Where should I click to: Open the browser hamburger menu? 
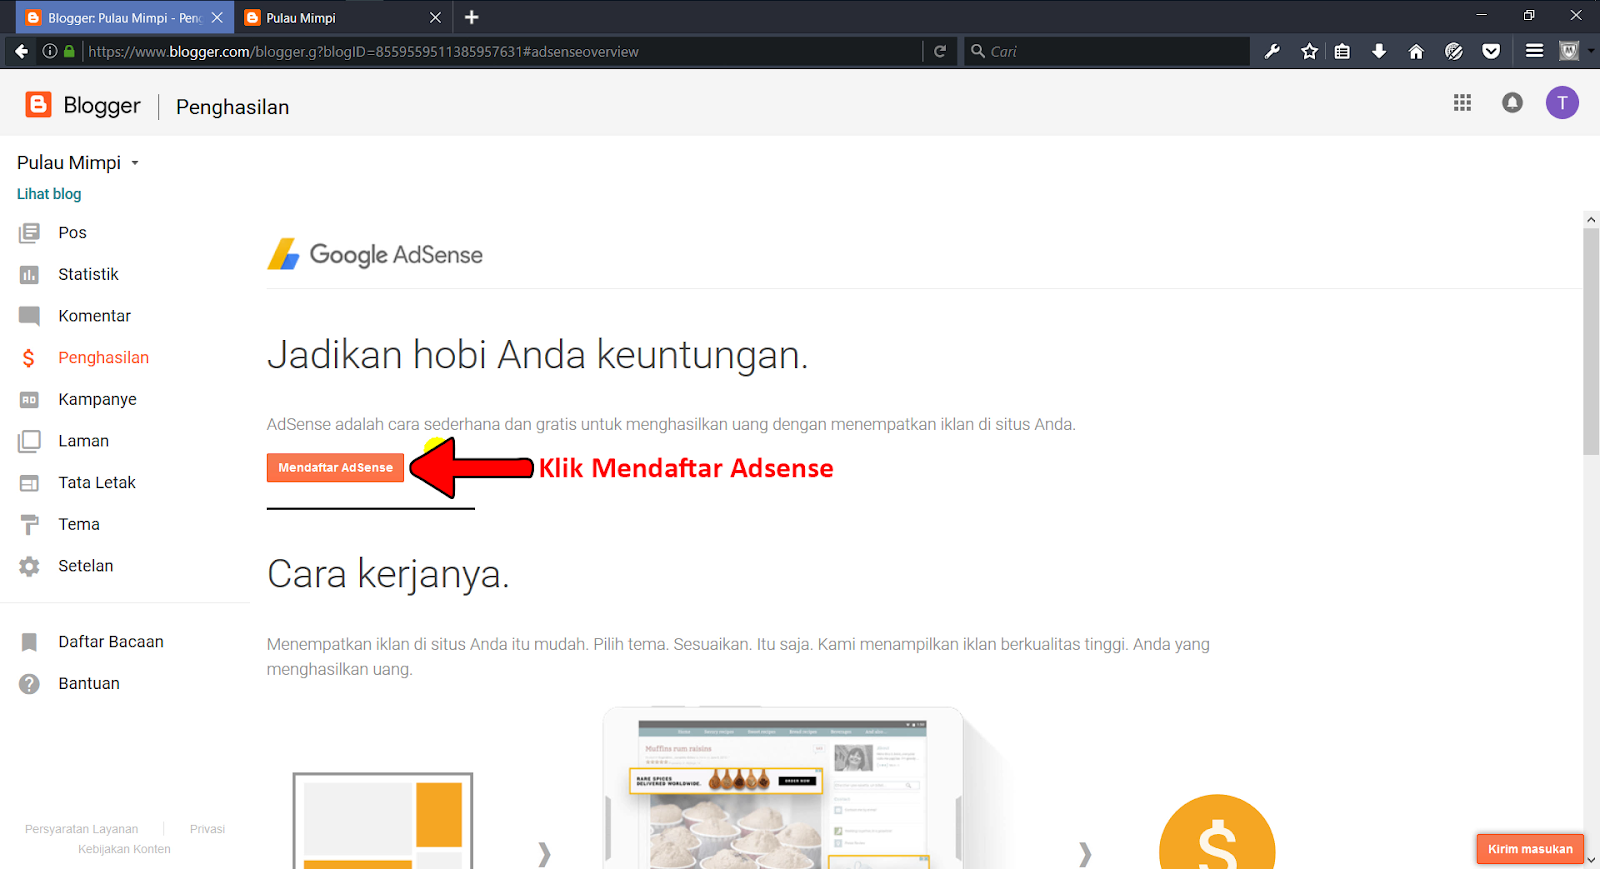(1534, 51)
